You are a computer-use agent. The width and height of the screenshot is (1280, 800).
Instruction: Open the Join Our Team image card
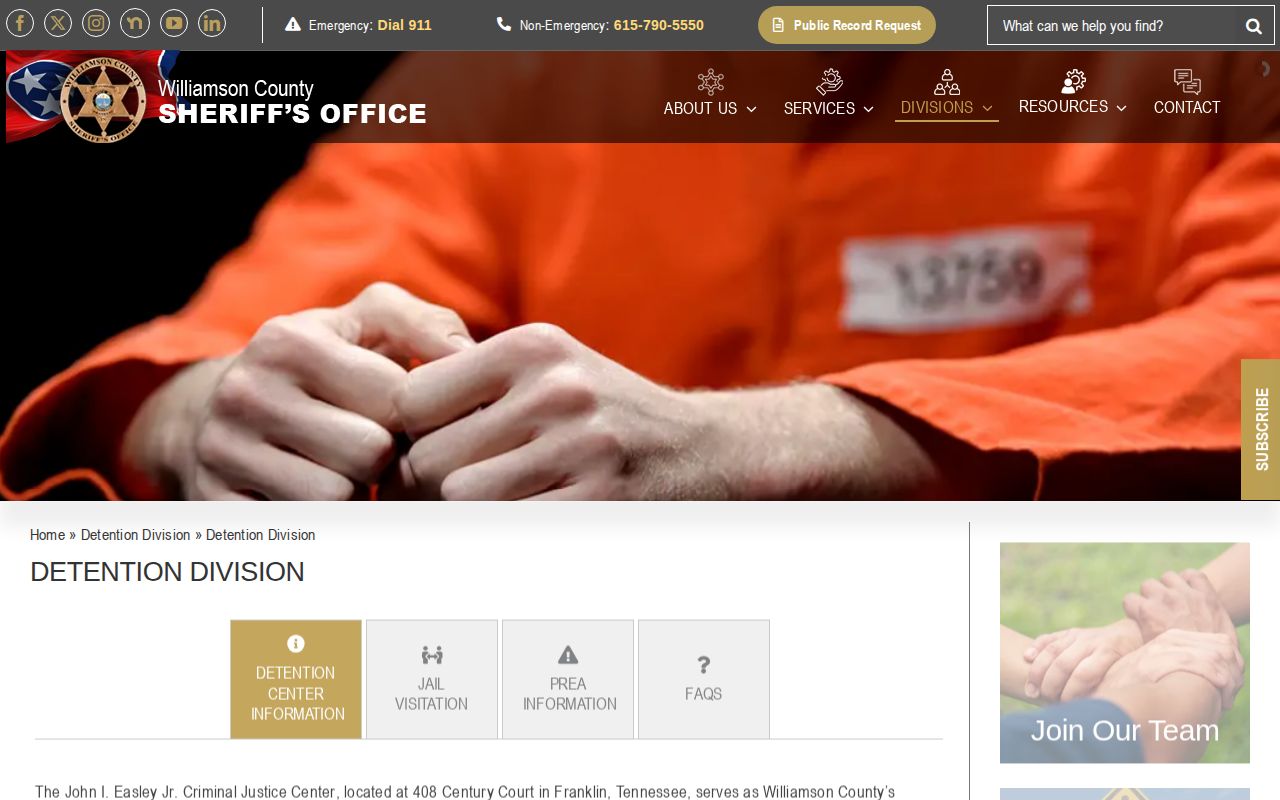(1125, 653)
